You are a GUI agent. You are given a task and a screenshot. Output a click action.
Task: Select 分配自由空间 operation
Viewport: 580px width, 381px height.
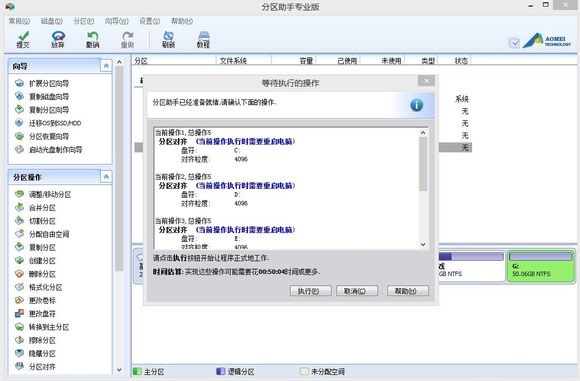click(42, 234)
